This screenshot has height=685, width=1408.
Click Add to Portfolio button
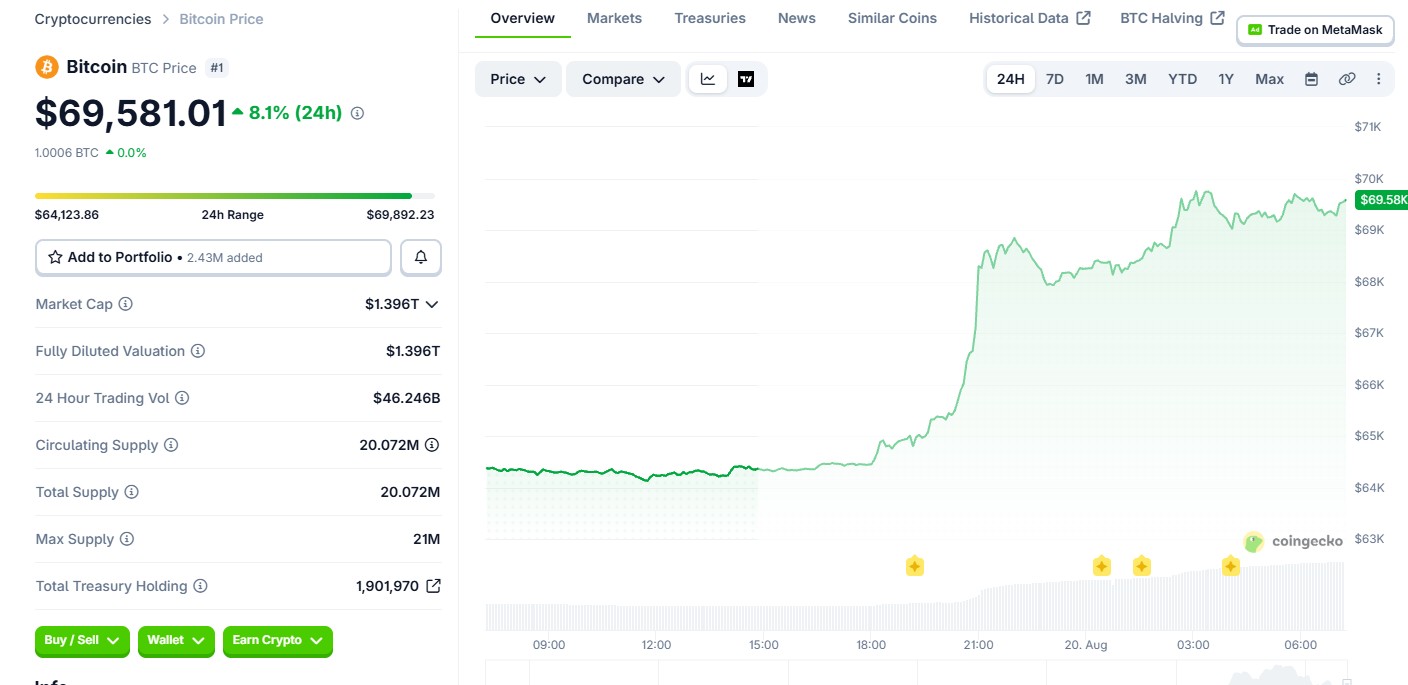[x=213, y=257]
